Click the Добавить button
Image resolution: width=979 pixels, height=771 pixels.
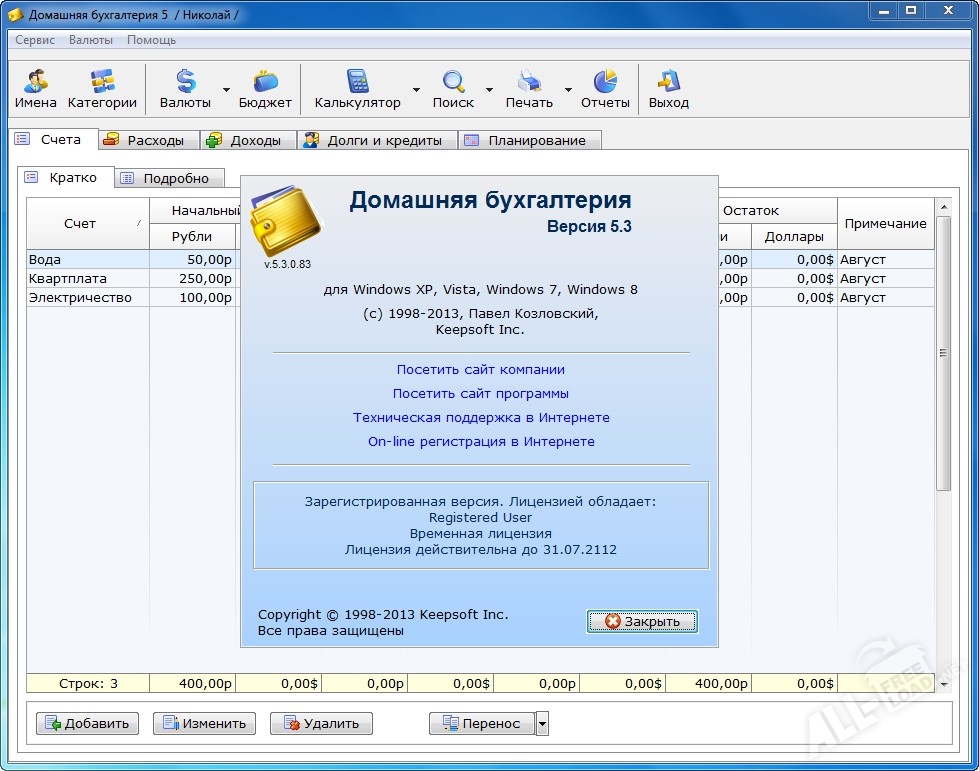coord(88,723)
